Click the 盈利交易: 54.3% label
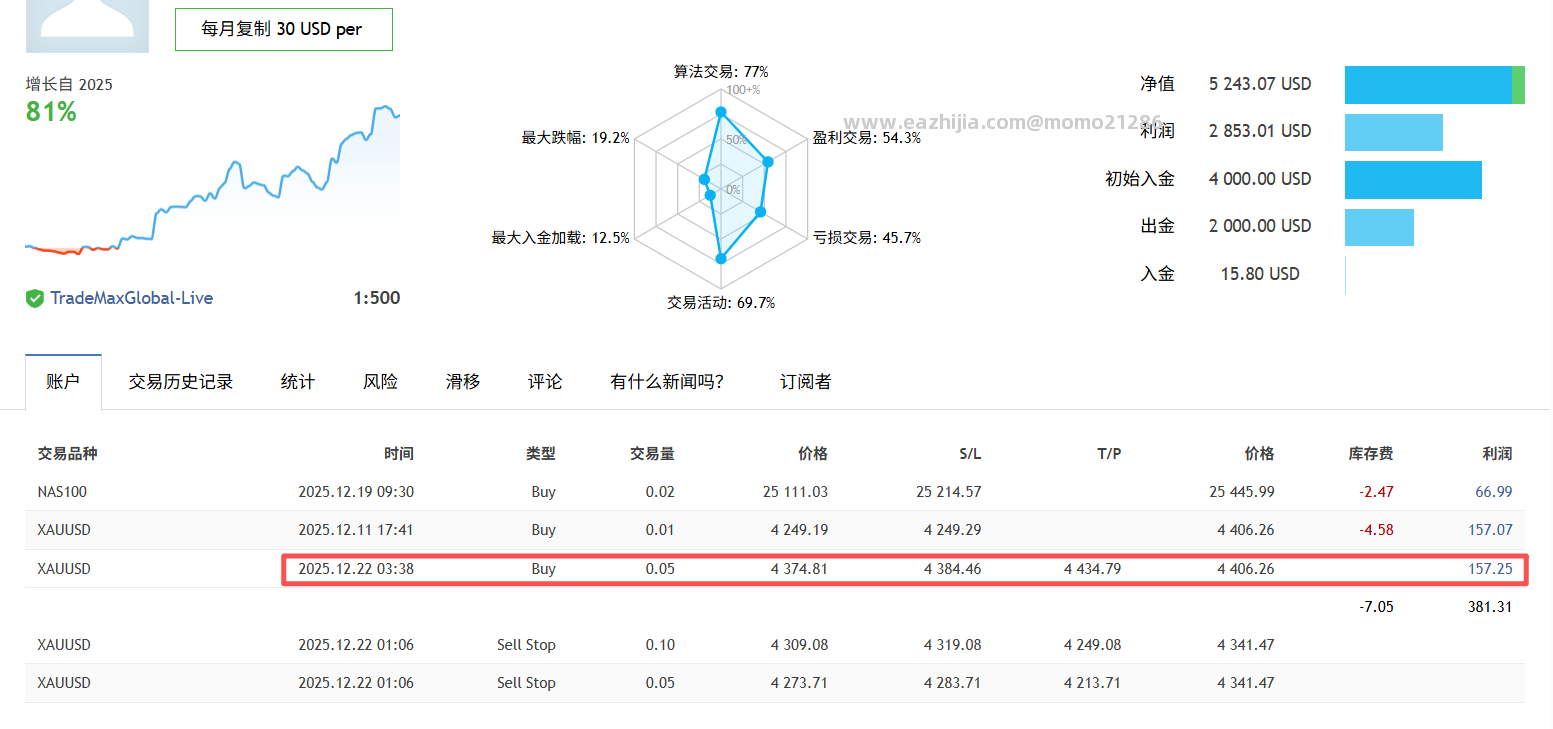1553x729 pixels. (867, 138)
